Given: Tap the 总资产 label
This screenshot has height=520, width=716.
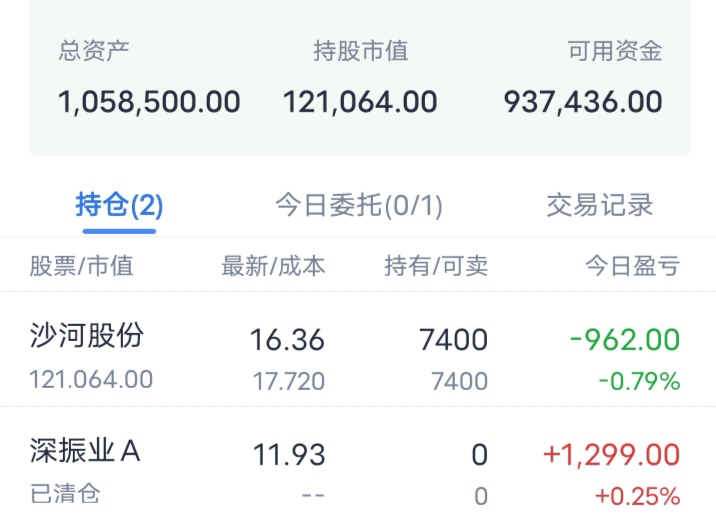Looking at the screenshot, I should click(93, 52).
